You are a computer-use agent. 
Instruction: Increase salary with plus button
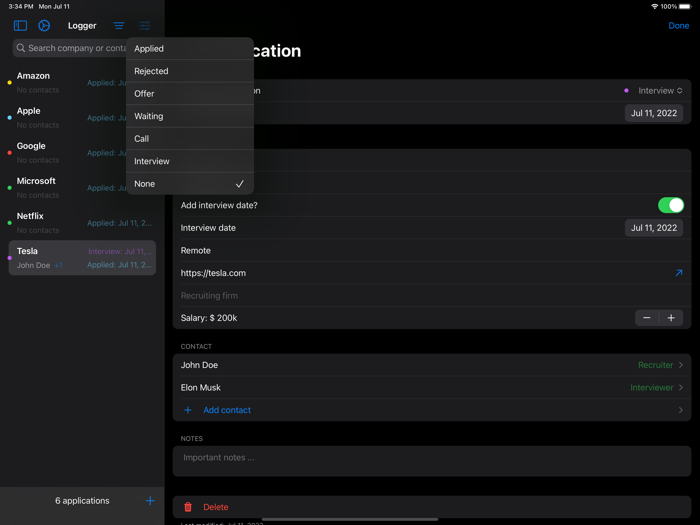click(x=671, y=318)
